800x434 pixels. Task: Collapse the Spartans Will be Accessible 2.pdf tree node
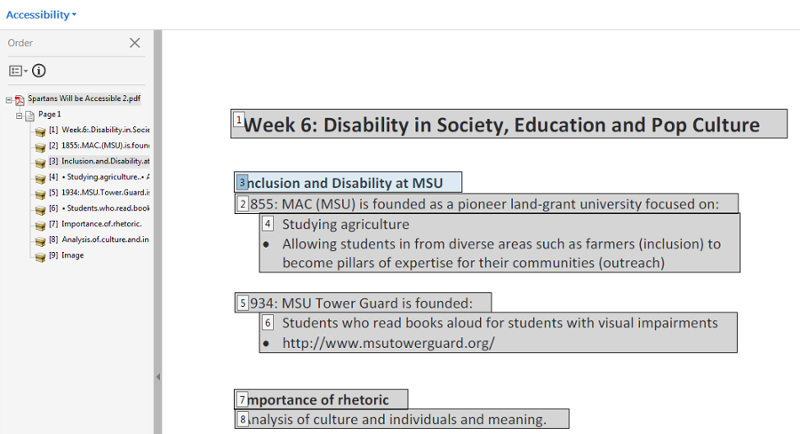pyautogui.click(x=9, y=100)
